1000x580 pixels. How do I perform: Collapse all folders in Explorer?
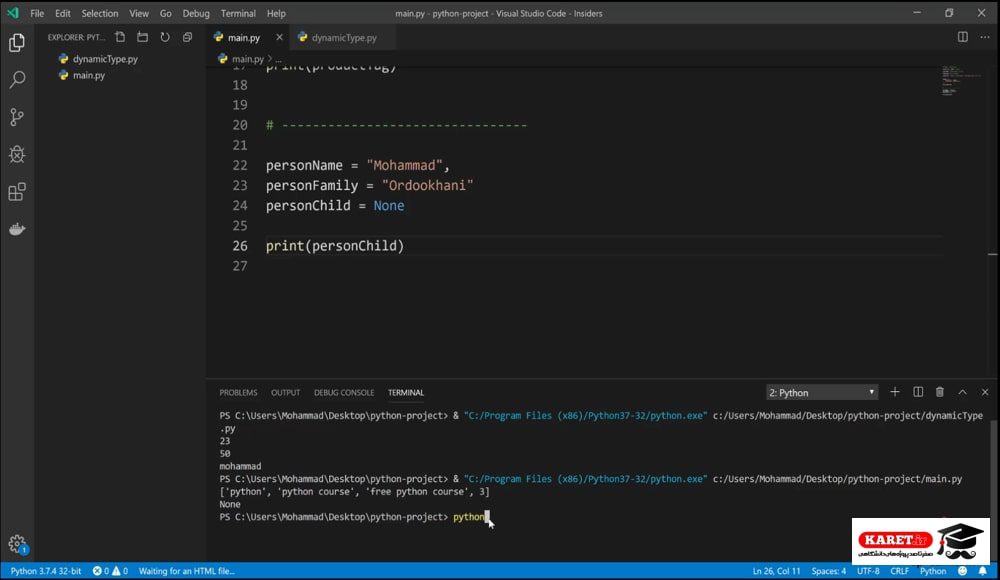[x=188, y=37]
